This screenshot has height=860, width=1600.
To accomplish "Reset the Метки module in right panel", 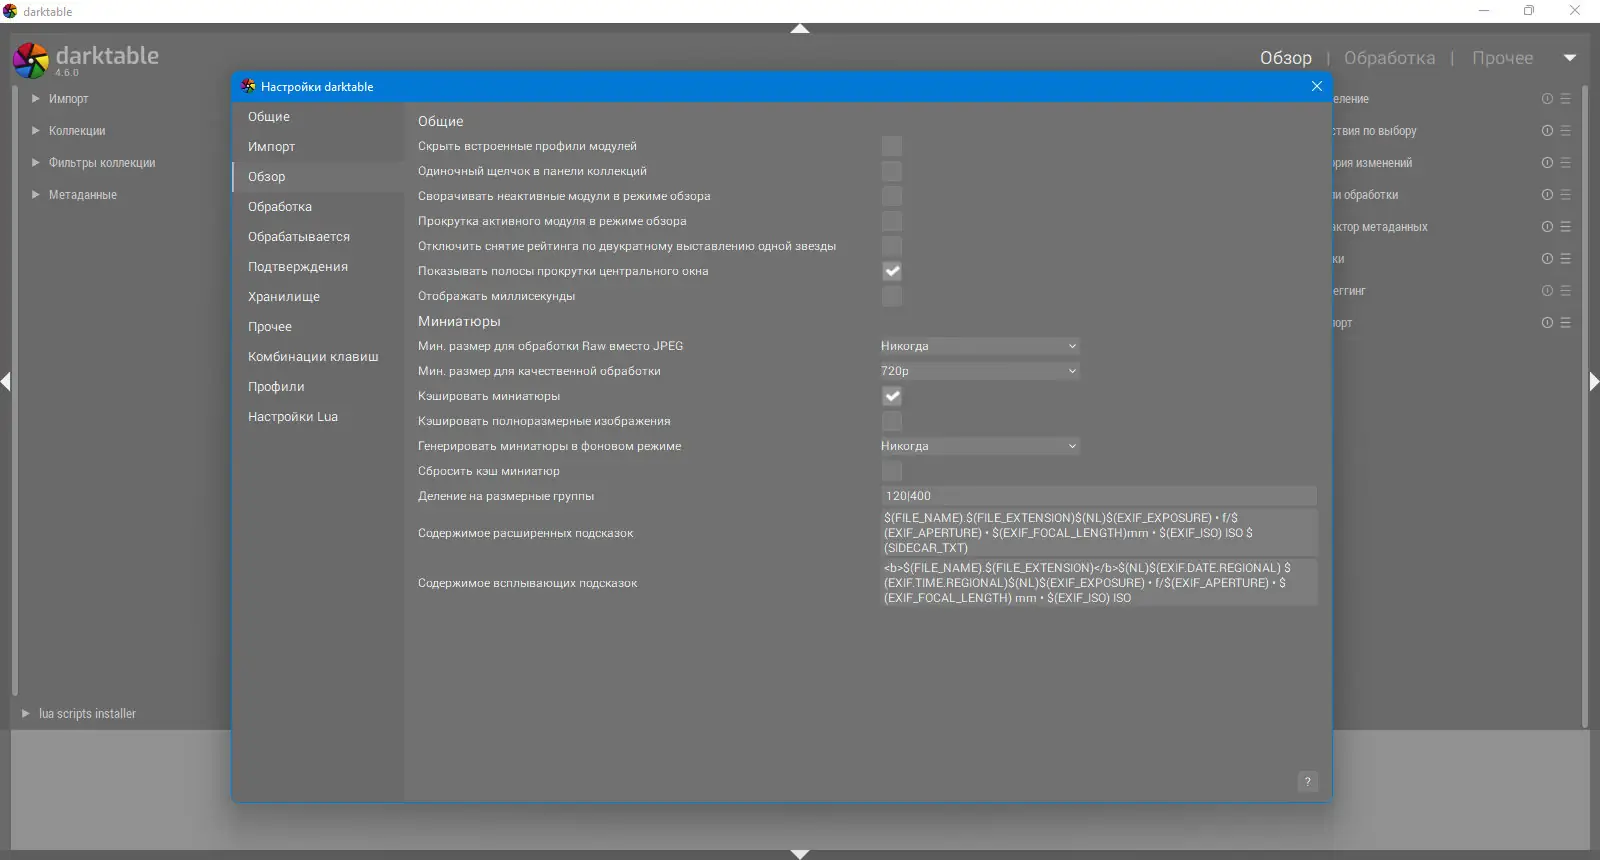I will coord(1547,259).
